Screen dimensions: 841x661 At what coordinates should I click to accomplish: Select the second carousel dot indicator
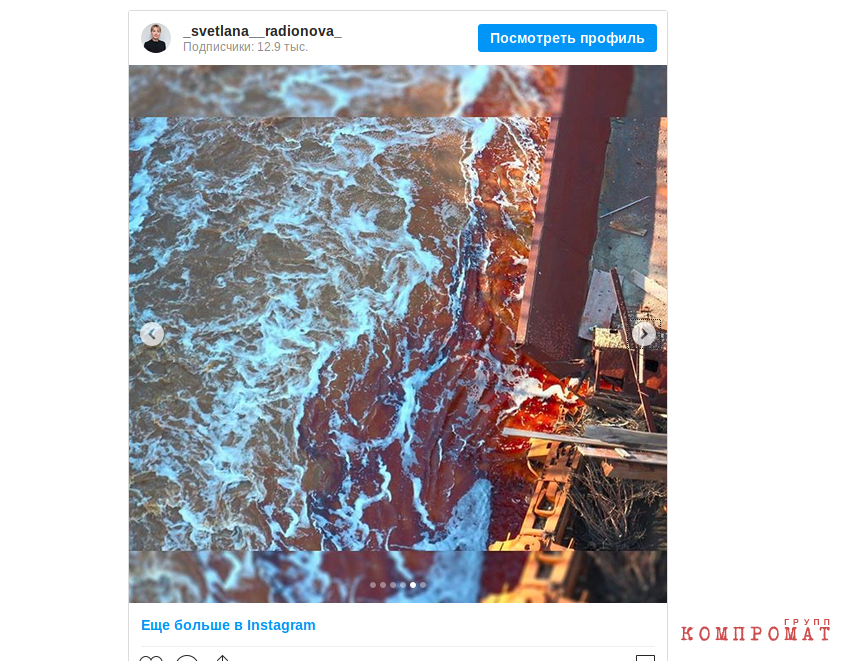click(x=383, y=585)
